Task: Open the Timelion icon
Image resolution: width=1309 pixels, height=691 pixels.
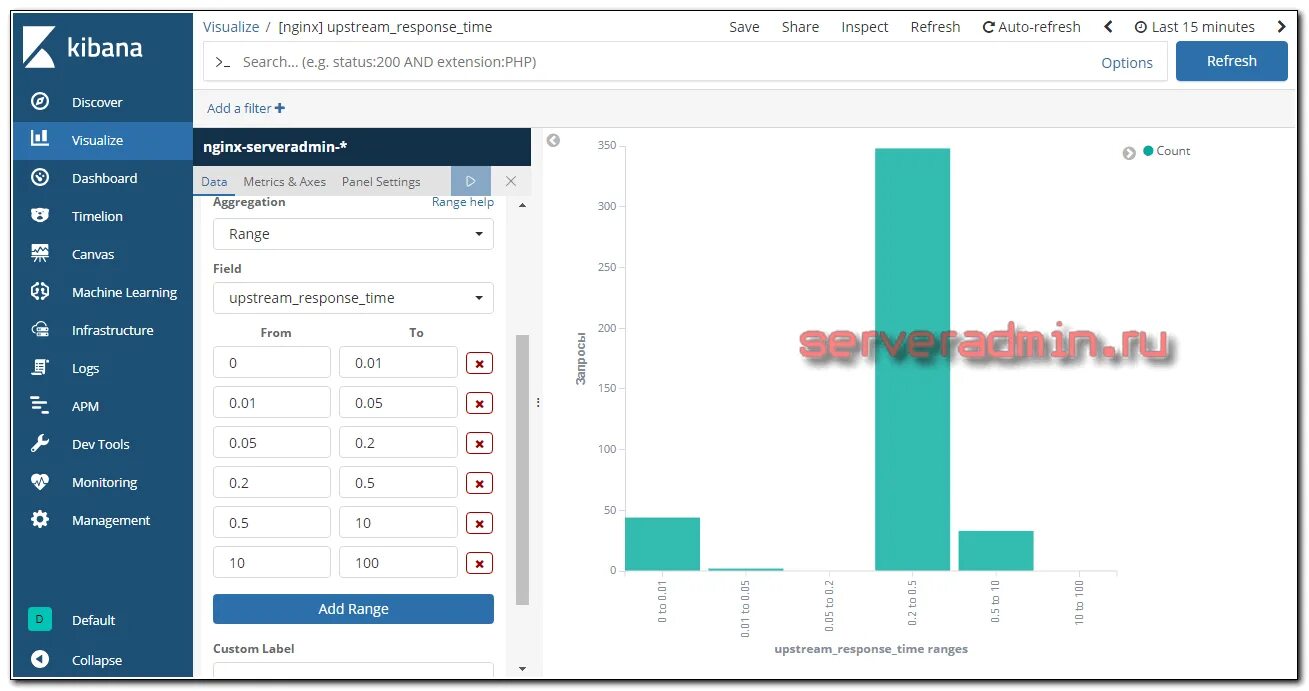Action: tap(40, 215)
